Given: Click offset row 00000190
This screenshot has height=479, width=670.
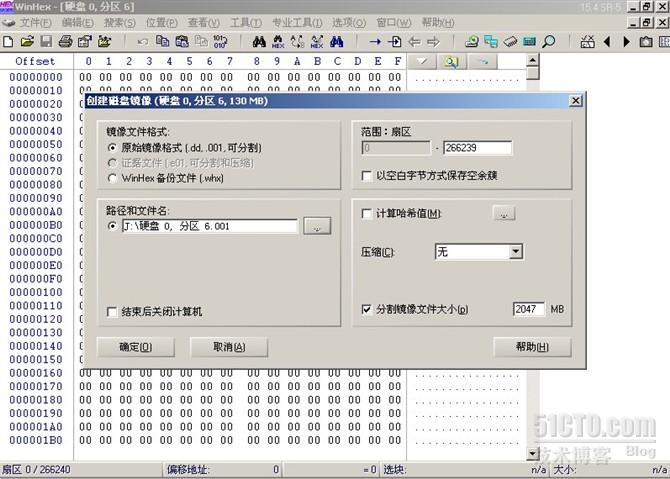Looking at the screenshot, I should click(x=36, y=414).
